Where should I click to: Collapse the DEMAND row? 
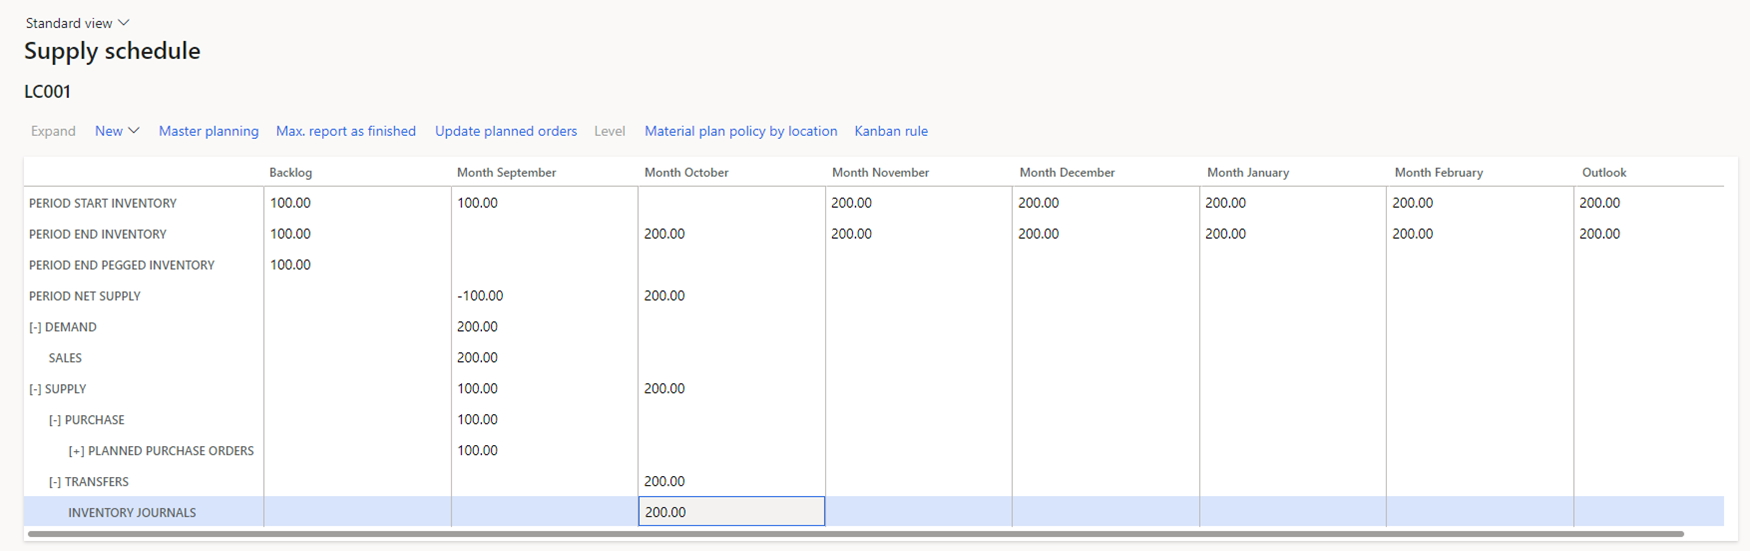(35, 327)
